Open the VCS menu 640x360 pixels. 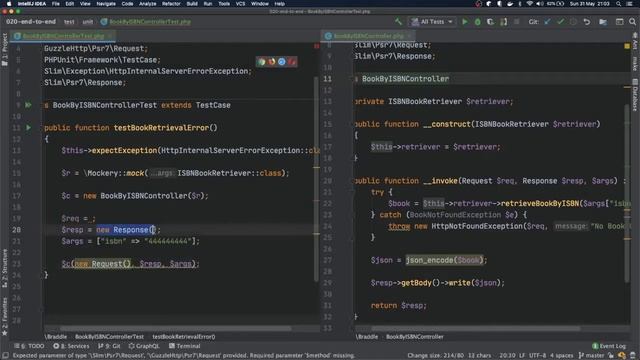point(240,4)
